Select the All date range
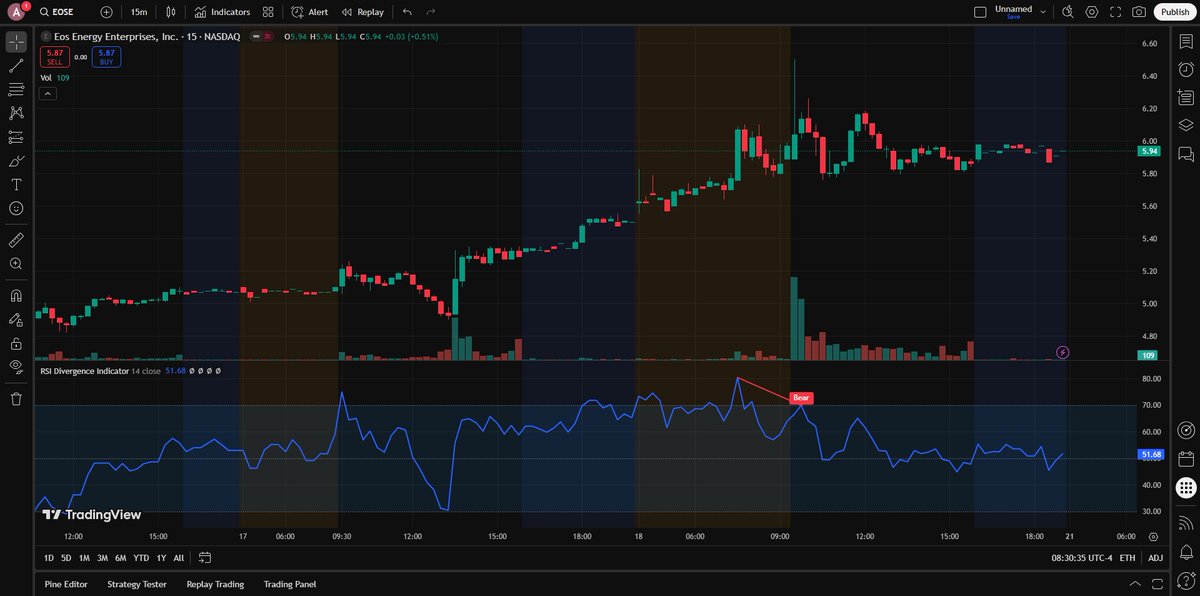Screen dimensions: 1200x596 (178, 557)
